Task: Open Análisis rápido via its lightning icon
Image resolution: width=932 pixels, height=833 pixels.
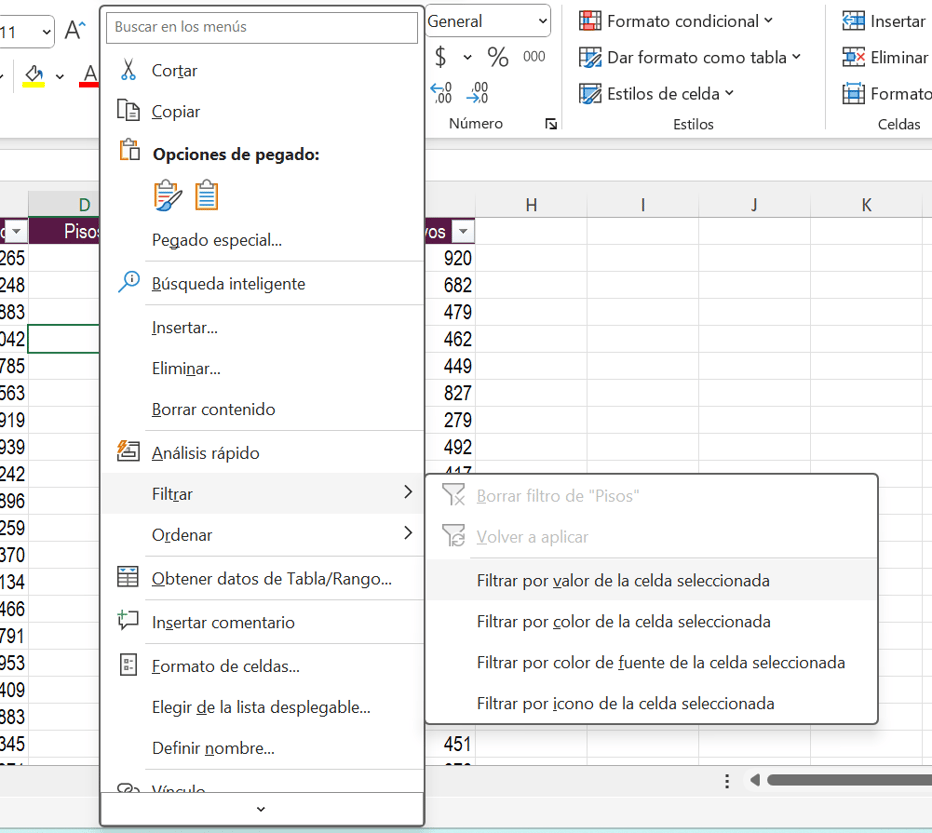Action: (x=128, y=451)
